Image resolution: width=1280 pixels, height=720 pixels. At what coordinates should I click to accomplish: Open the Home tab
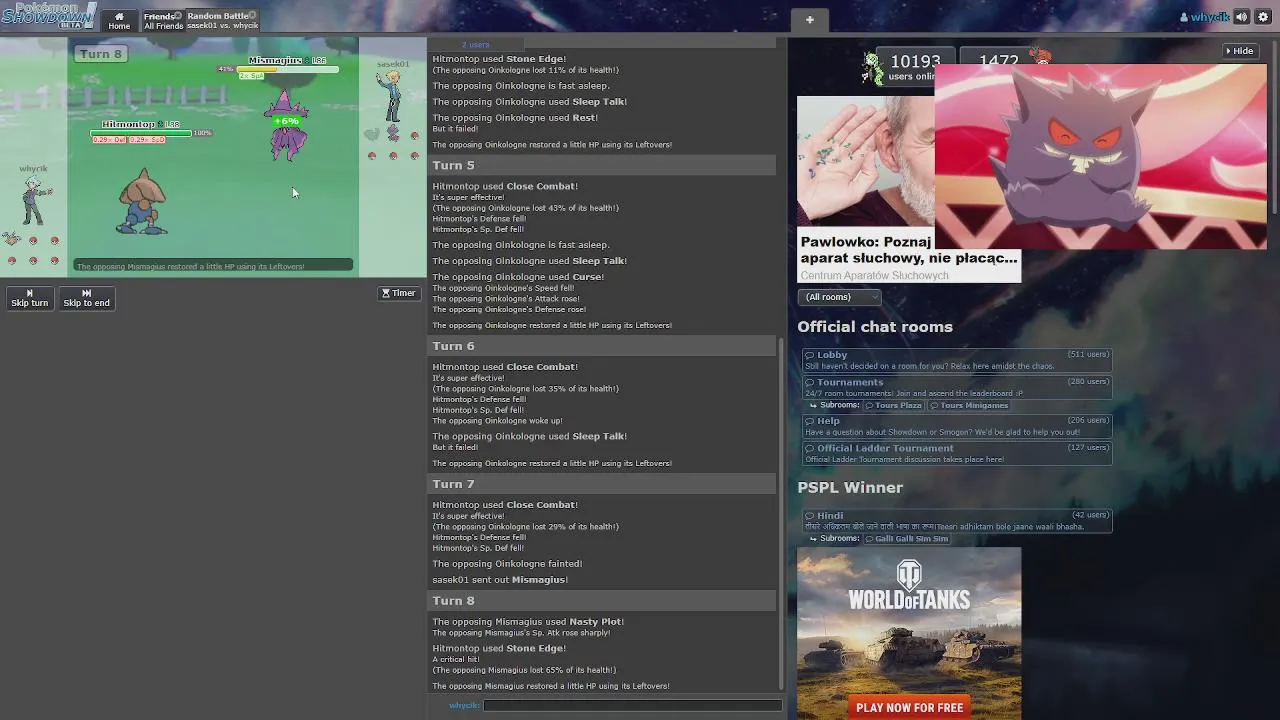pos(119,21)
